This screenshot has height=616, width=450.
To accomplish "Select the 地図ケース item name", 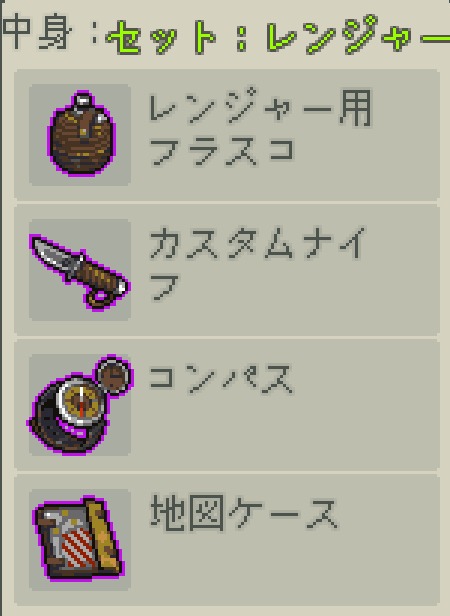I will 244,512.
